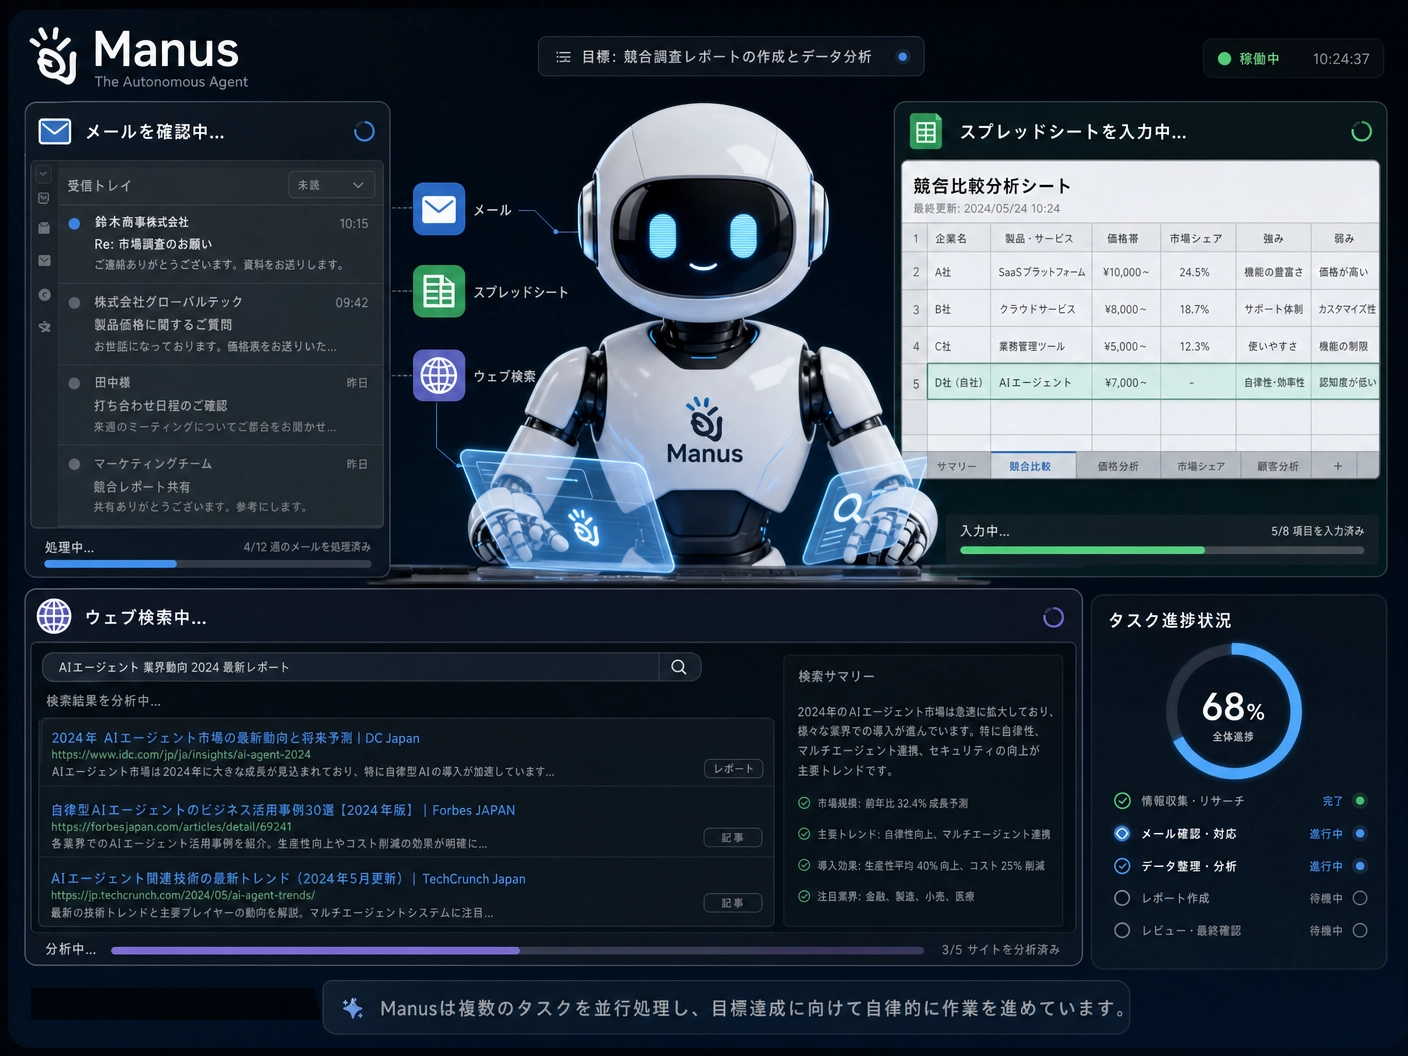Click the green dot beside 稼働中
The height and width of the screenshot is (1056, 1408).
tap(1224, 59)
